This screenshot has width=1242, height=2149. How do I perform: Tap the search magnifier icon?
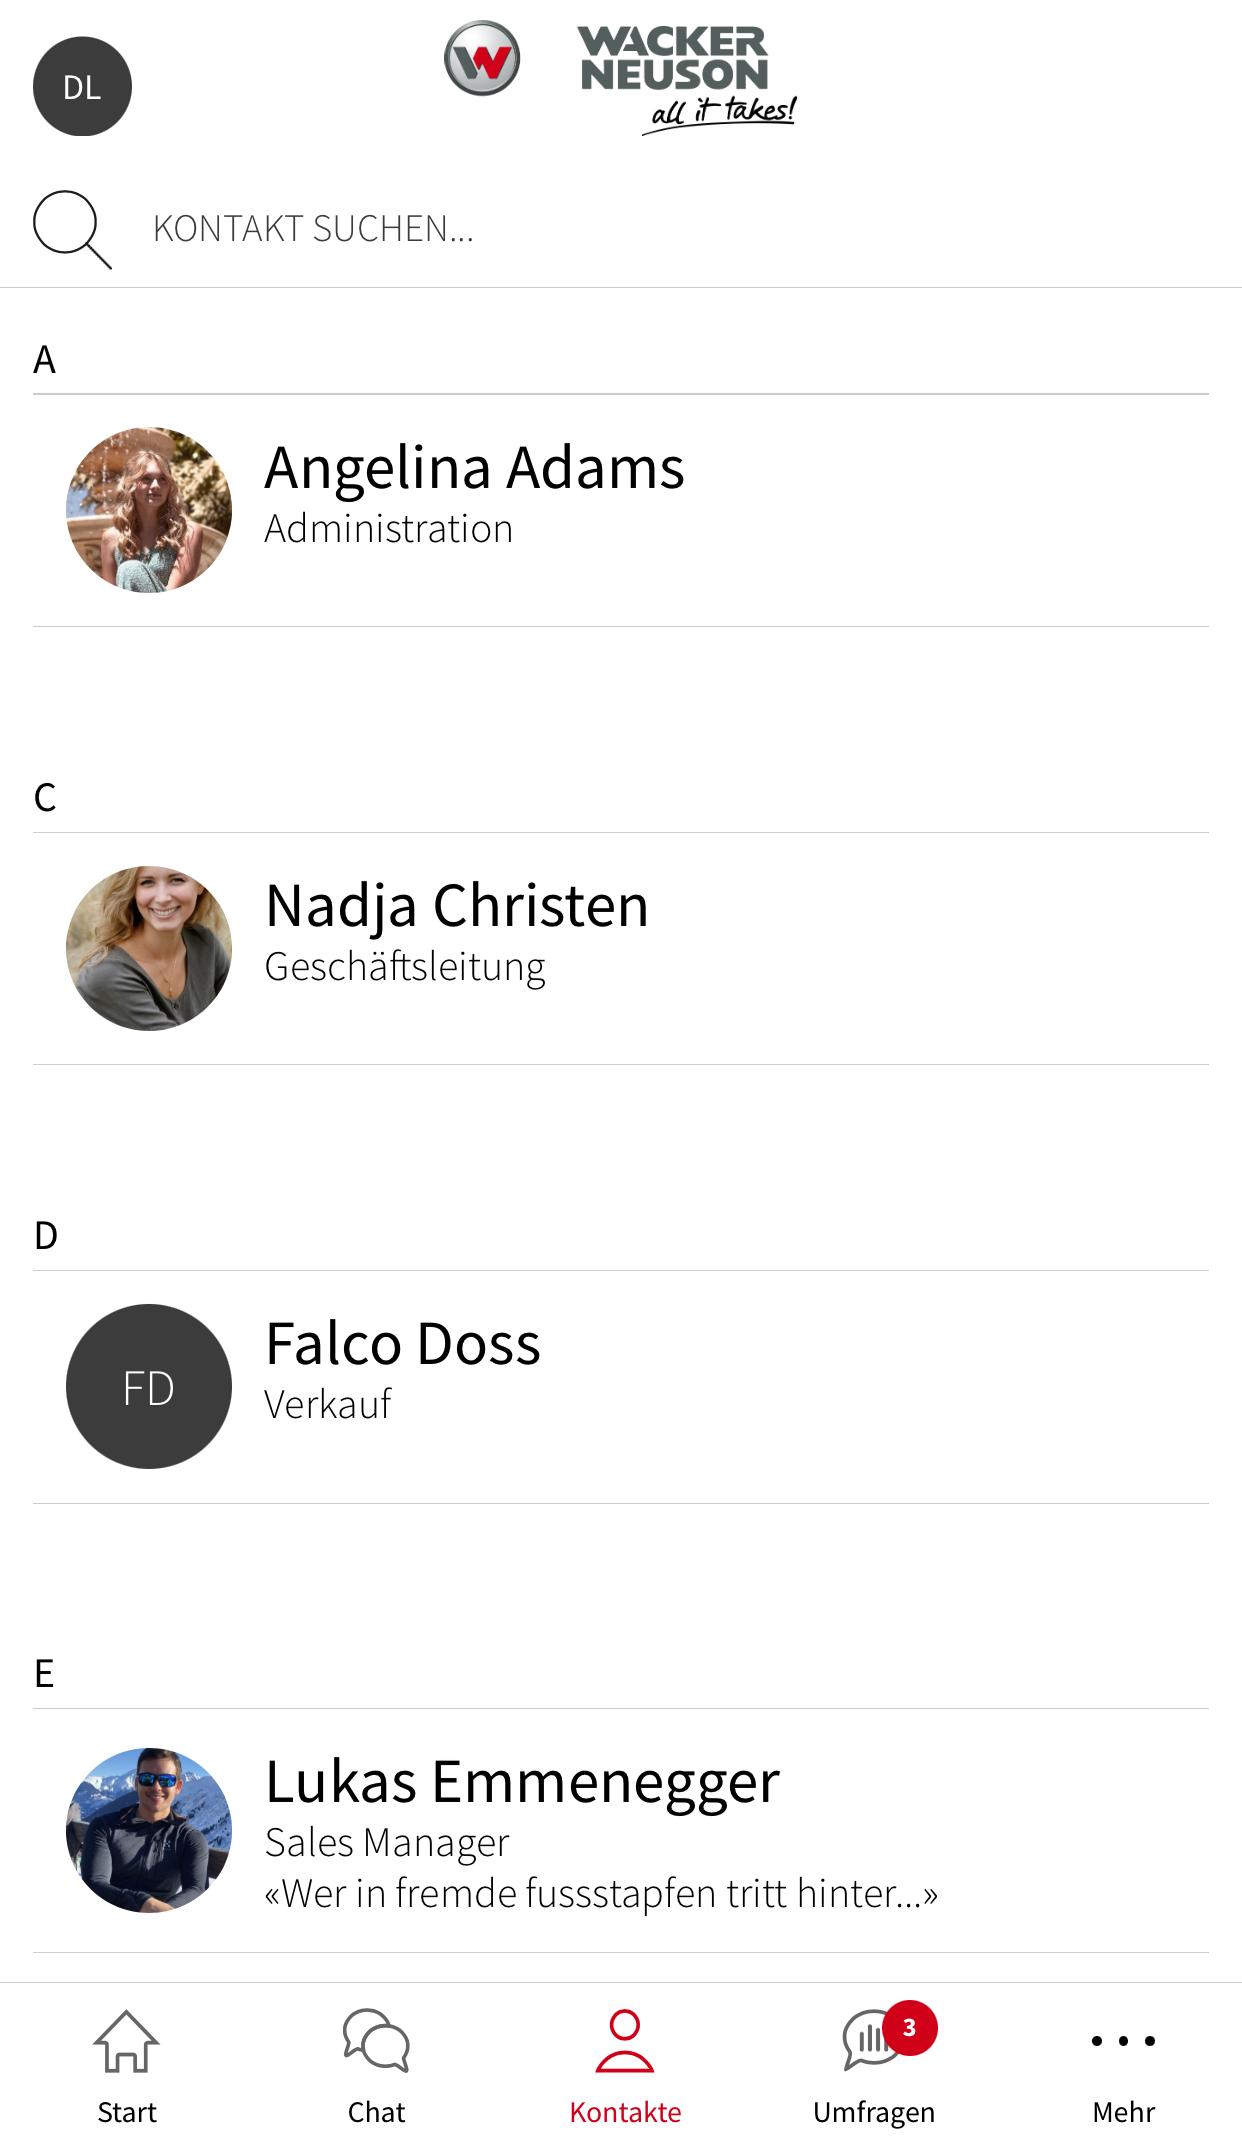coord(71,229)
